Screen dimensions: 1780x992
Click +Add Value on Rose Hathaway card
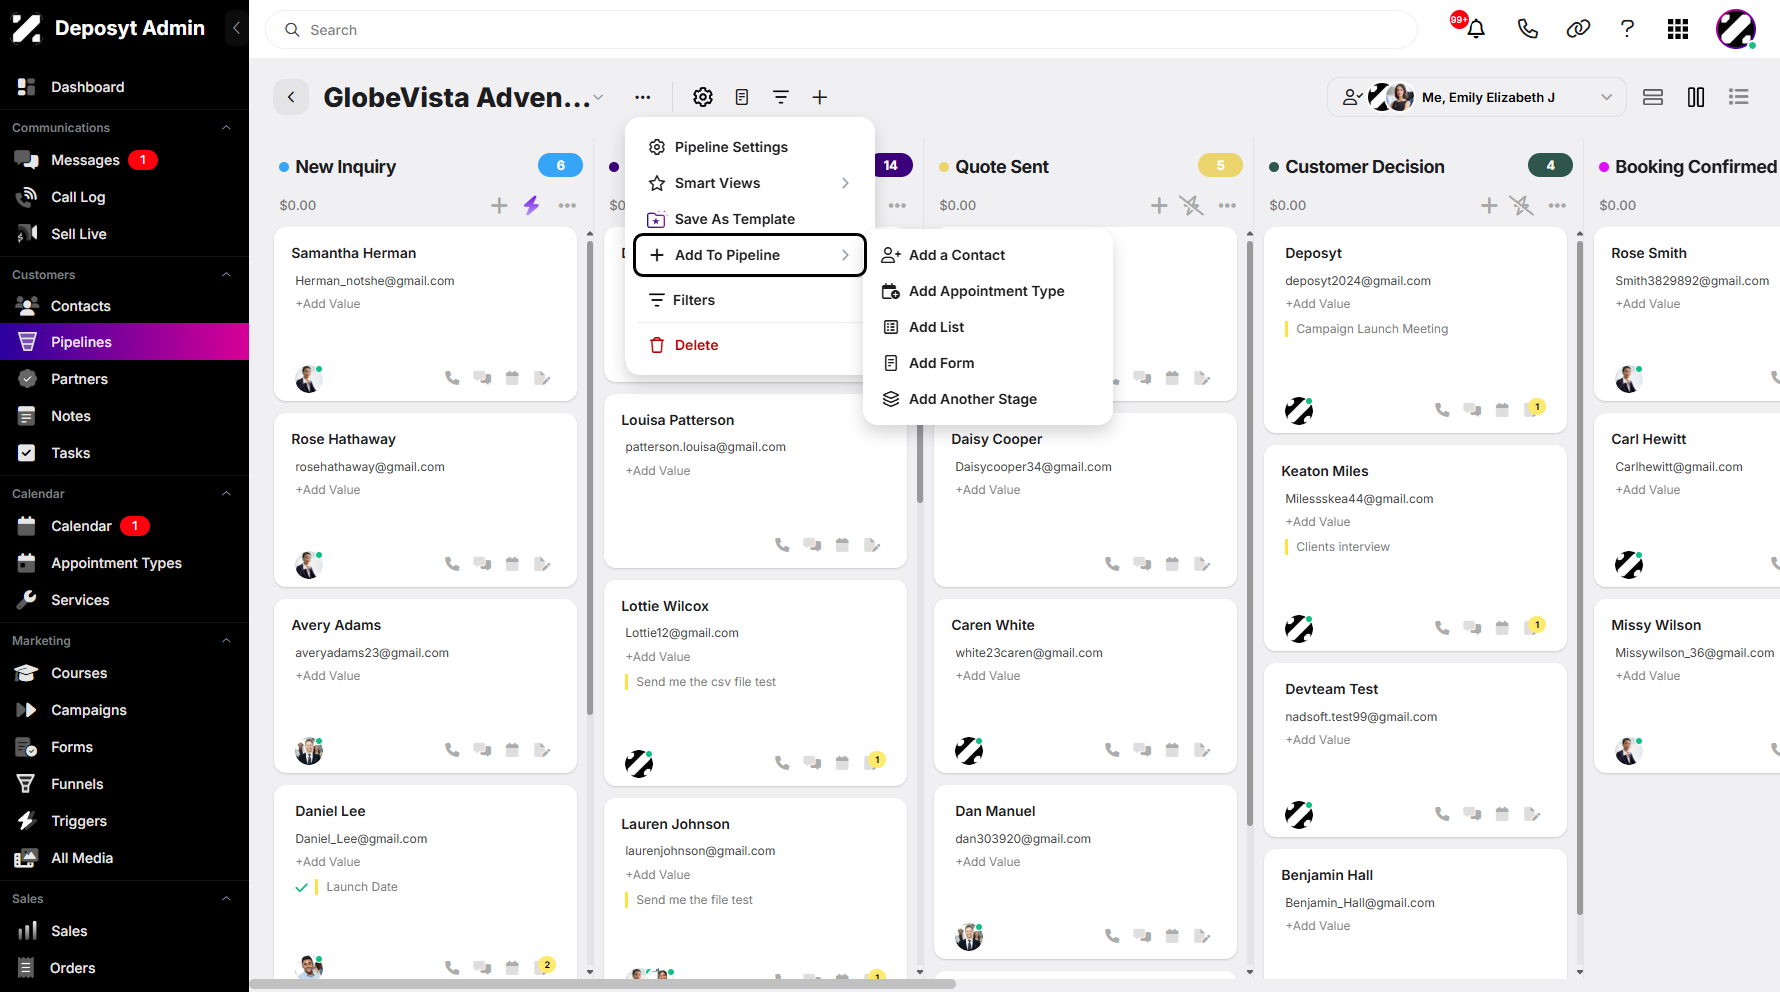coord(328,490)
